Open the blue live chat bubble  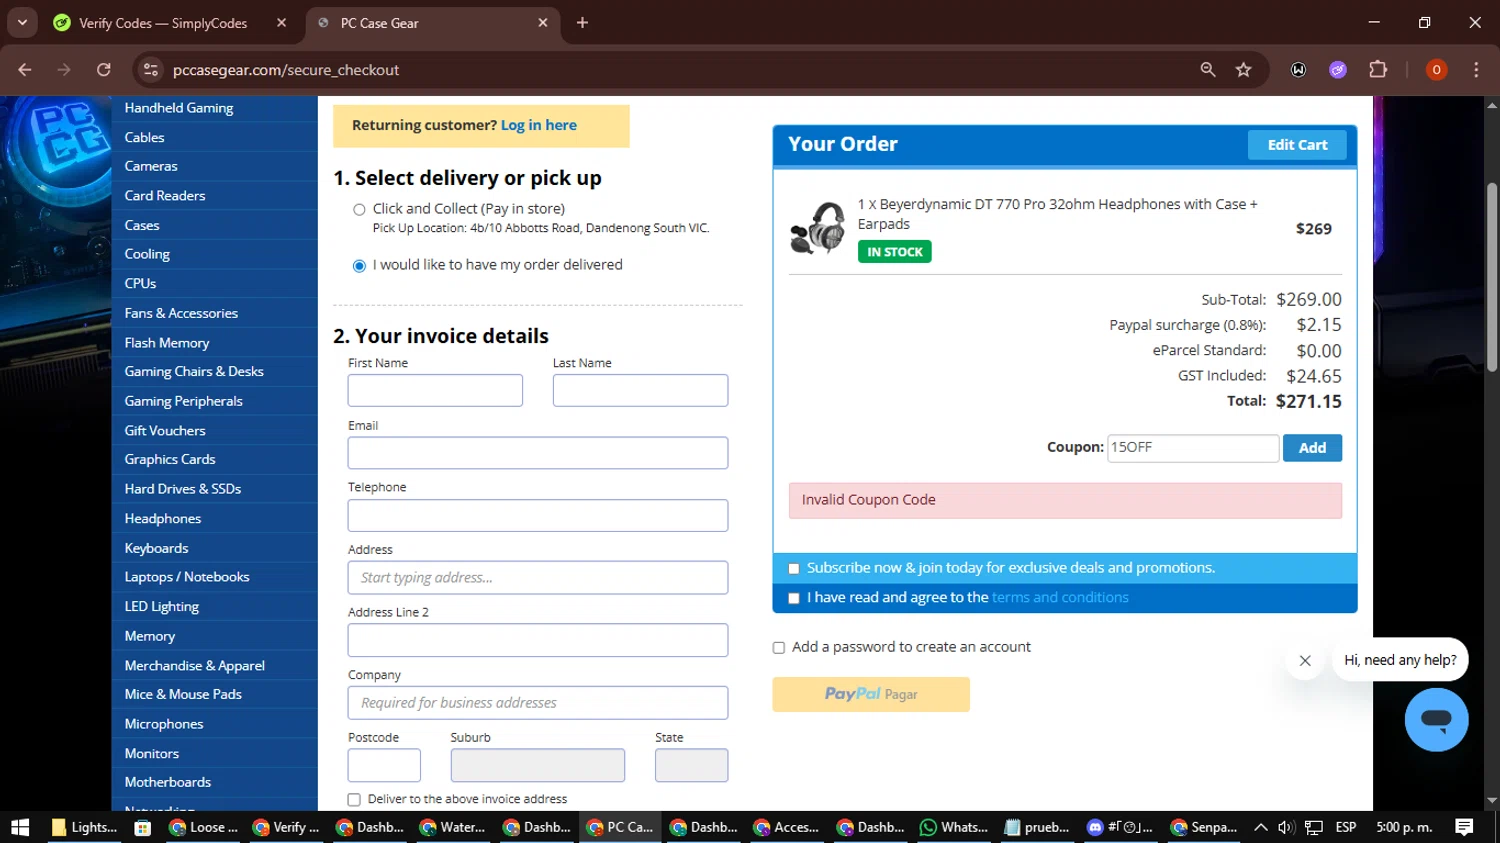pos(1436,719)
